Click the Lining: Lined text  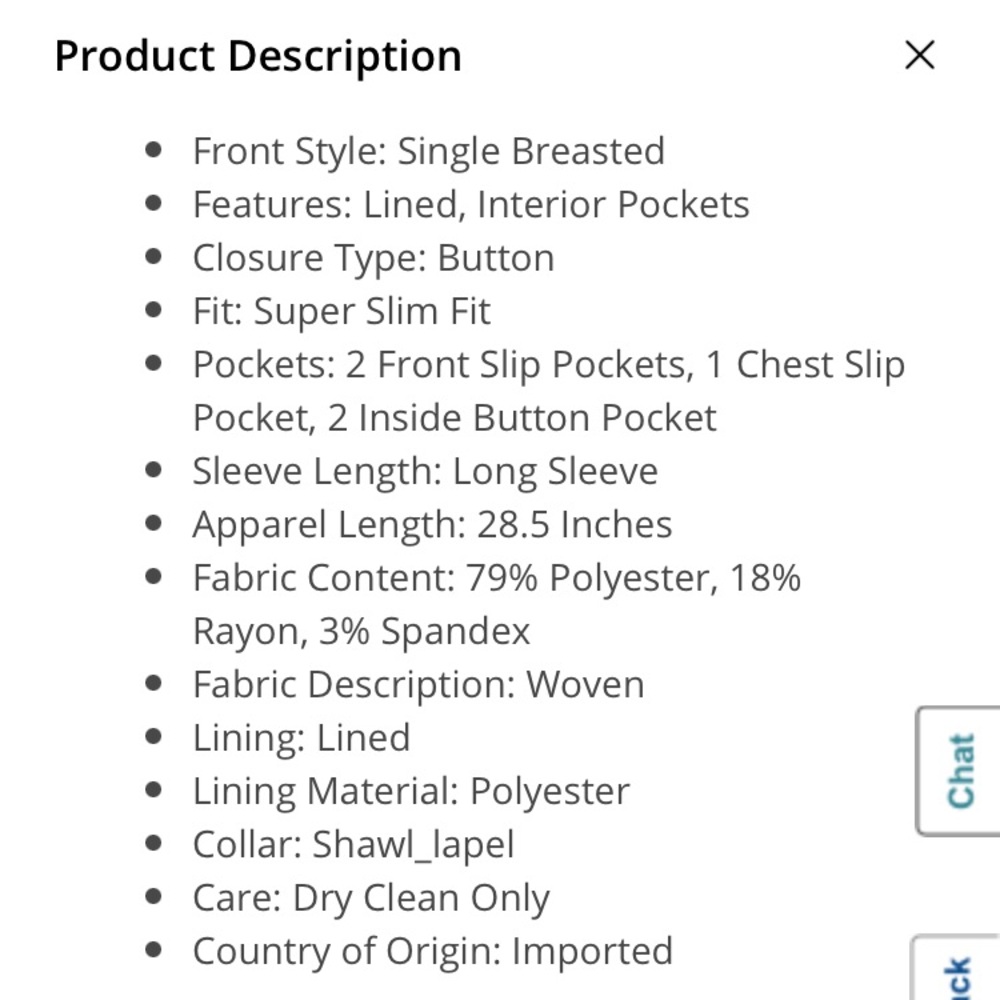[301, 738]
